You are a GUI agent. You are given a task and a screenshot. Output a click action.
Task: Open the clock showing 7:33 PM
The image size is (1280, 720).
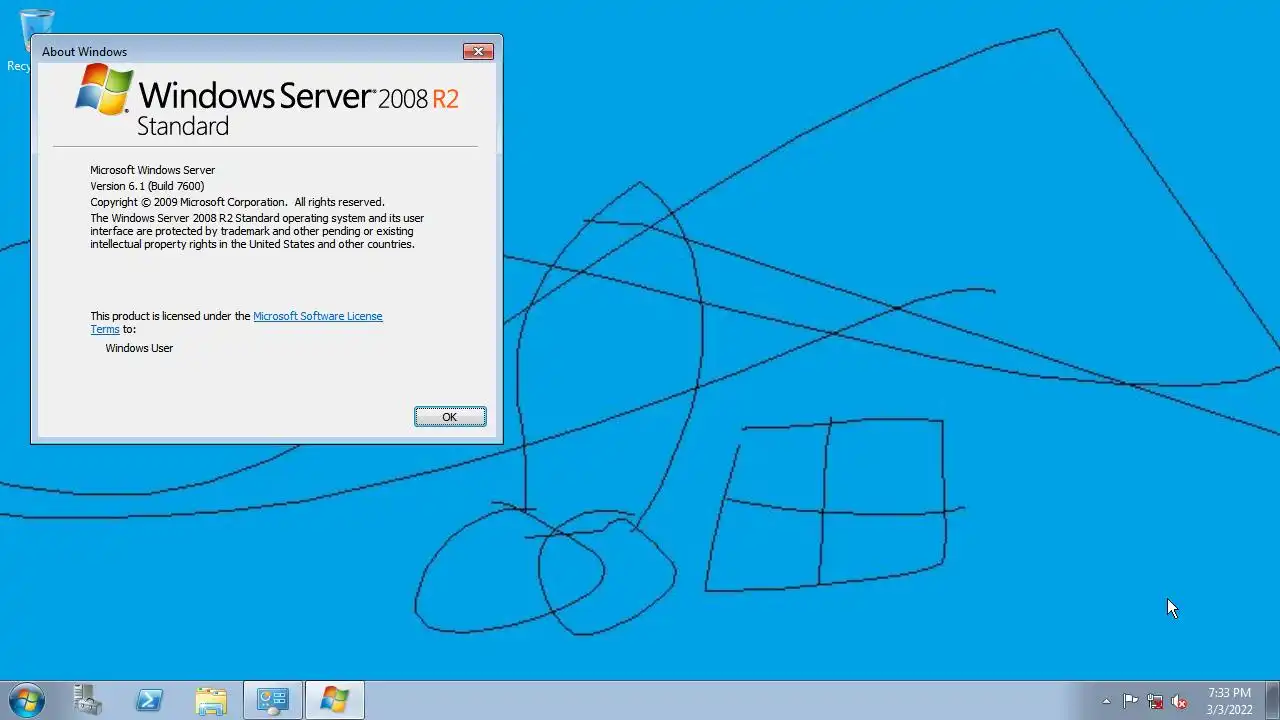(x=1229, y=700)
